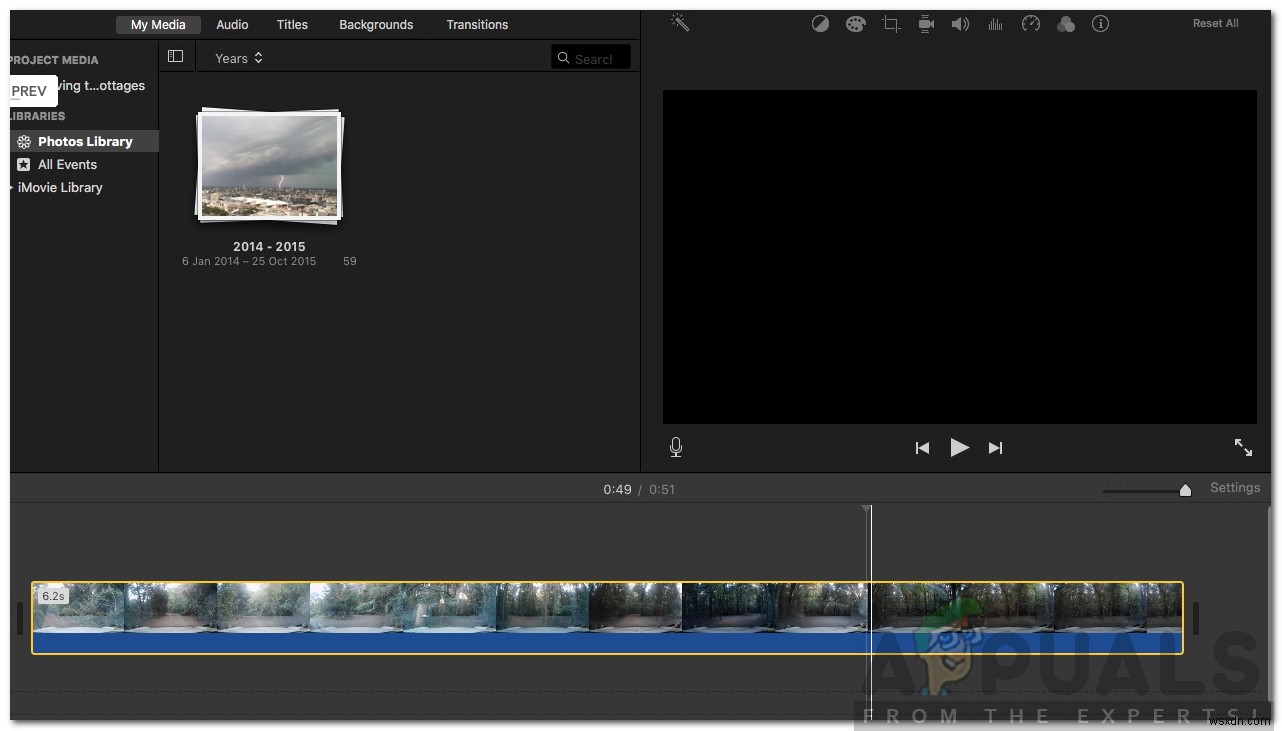Image resolution: width=1282 pixels, height=731 pixels.
Task: Enable the voiceover microphone recording
Action: (x=675, y=447)
